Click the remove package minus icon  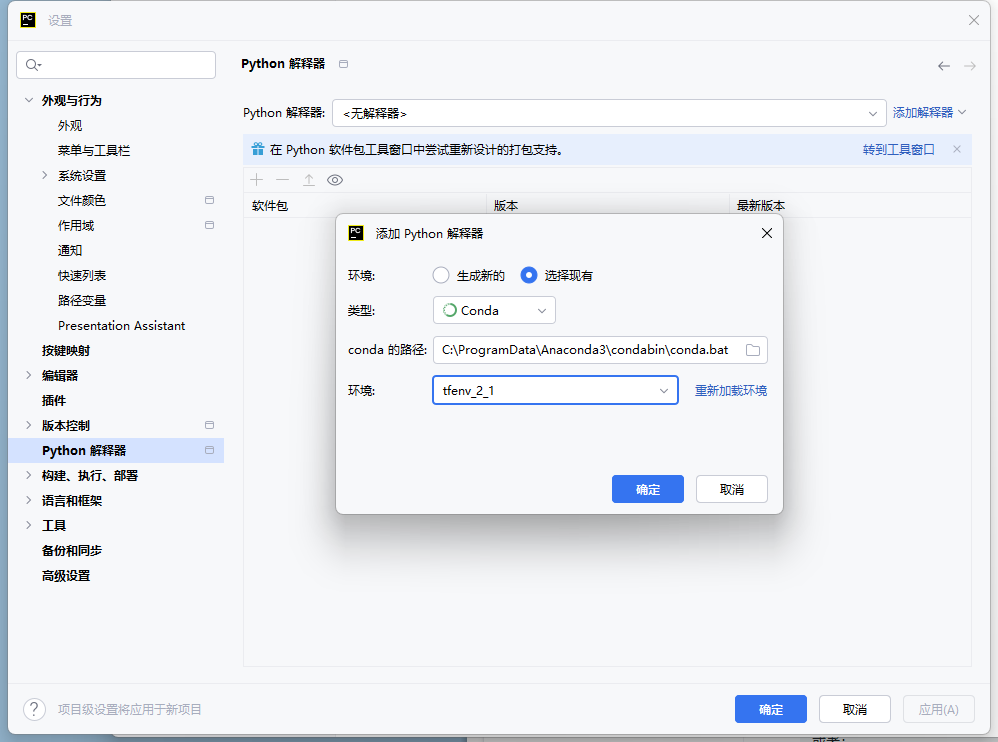pyautogui.click(x=283, y=180)
